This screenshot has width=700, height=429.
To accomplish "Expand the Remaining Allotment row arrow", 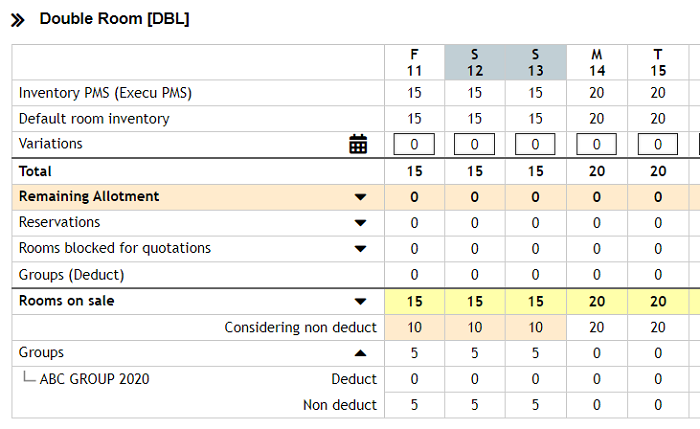I will coord(360,197).
